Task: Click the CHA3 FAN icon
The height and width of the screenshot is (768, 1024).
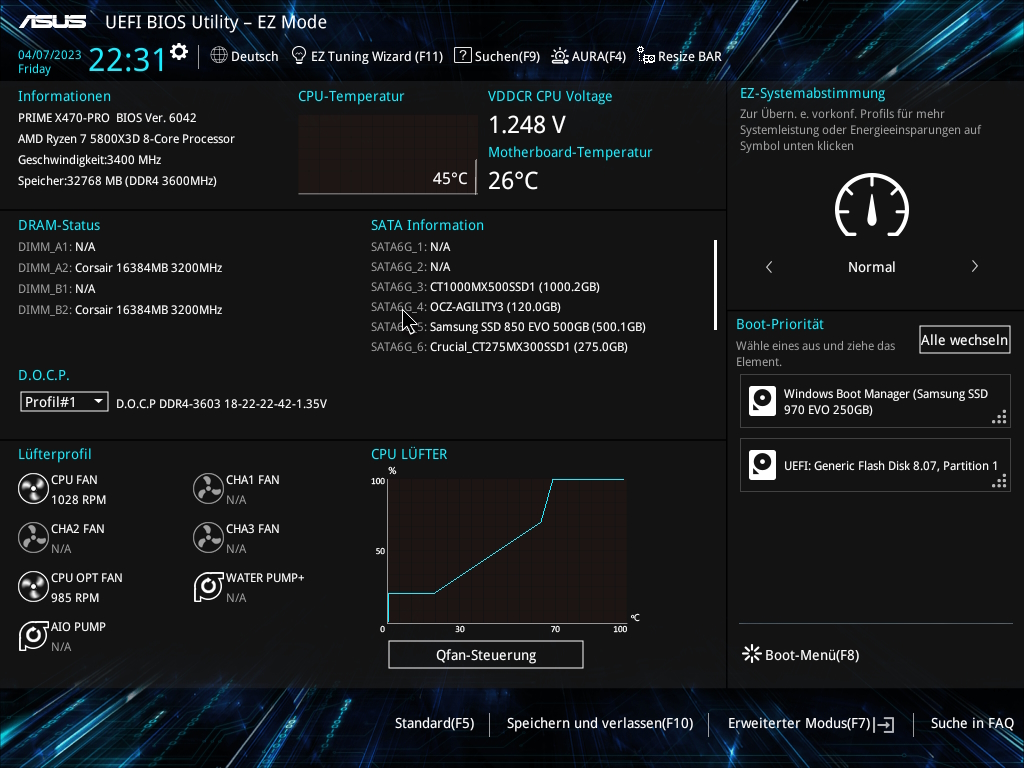Action: pyautogui.click(x=208, y=538)
